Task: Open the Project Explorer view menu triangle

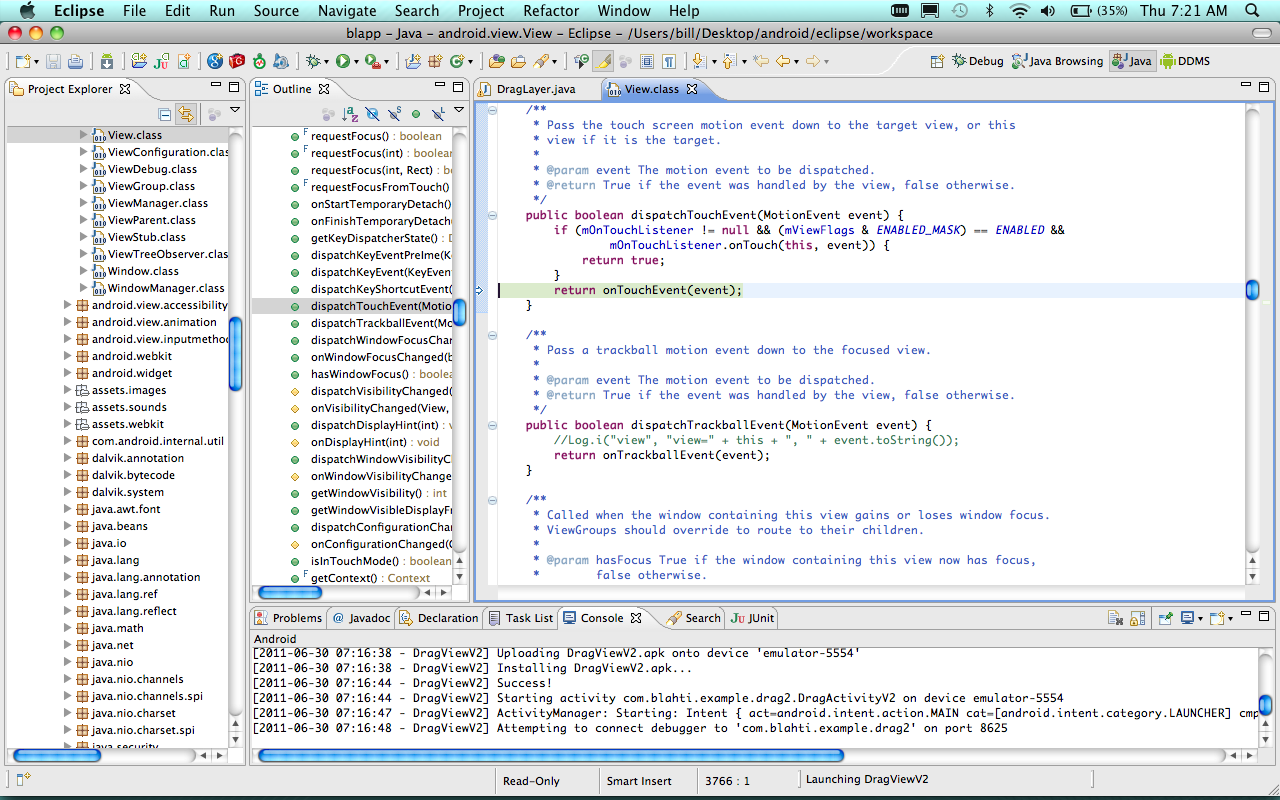Action: (x=235, y=110)
